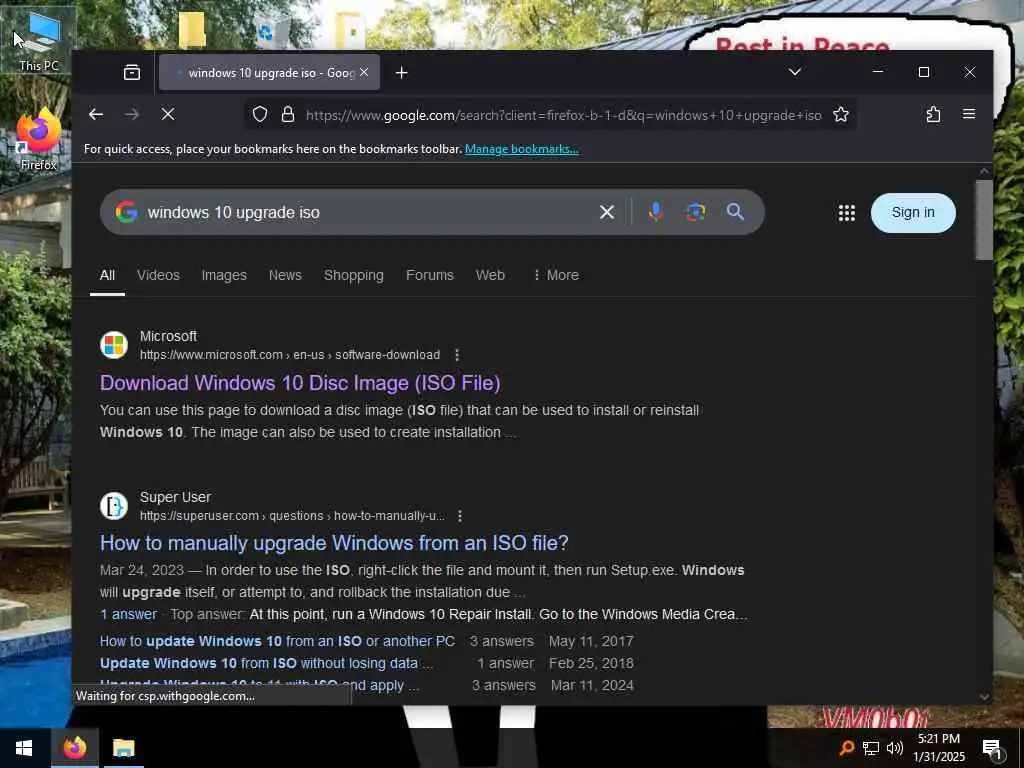Start voice search with microphone
Screen dimensions: 1024x768
pos(656,212)
